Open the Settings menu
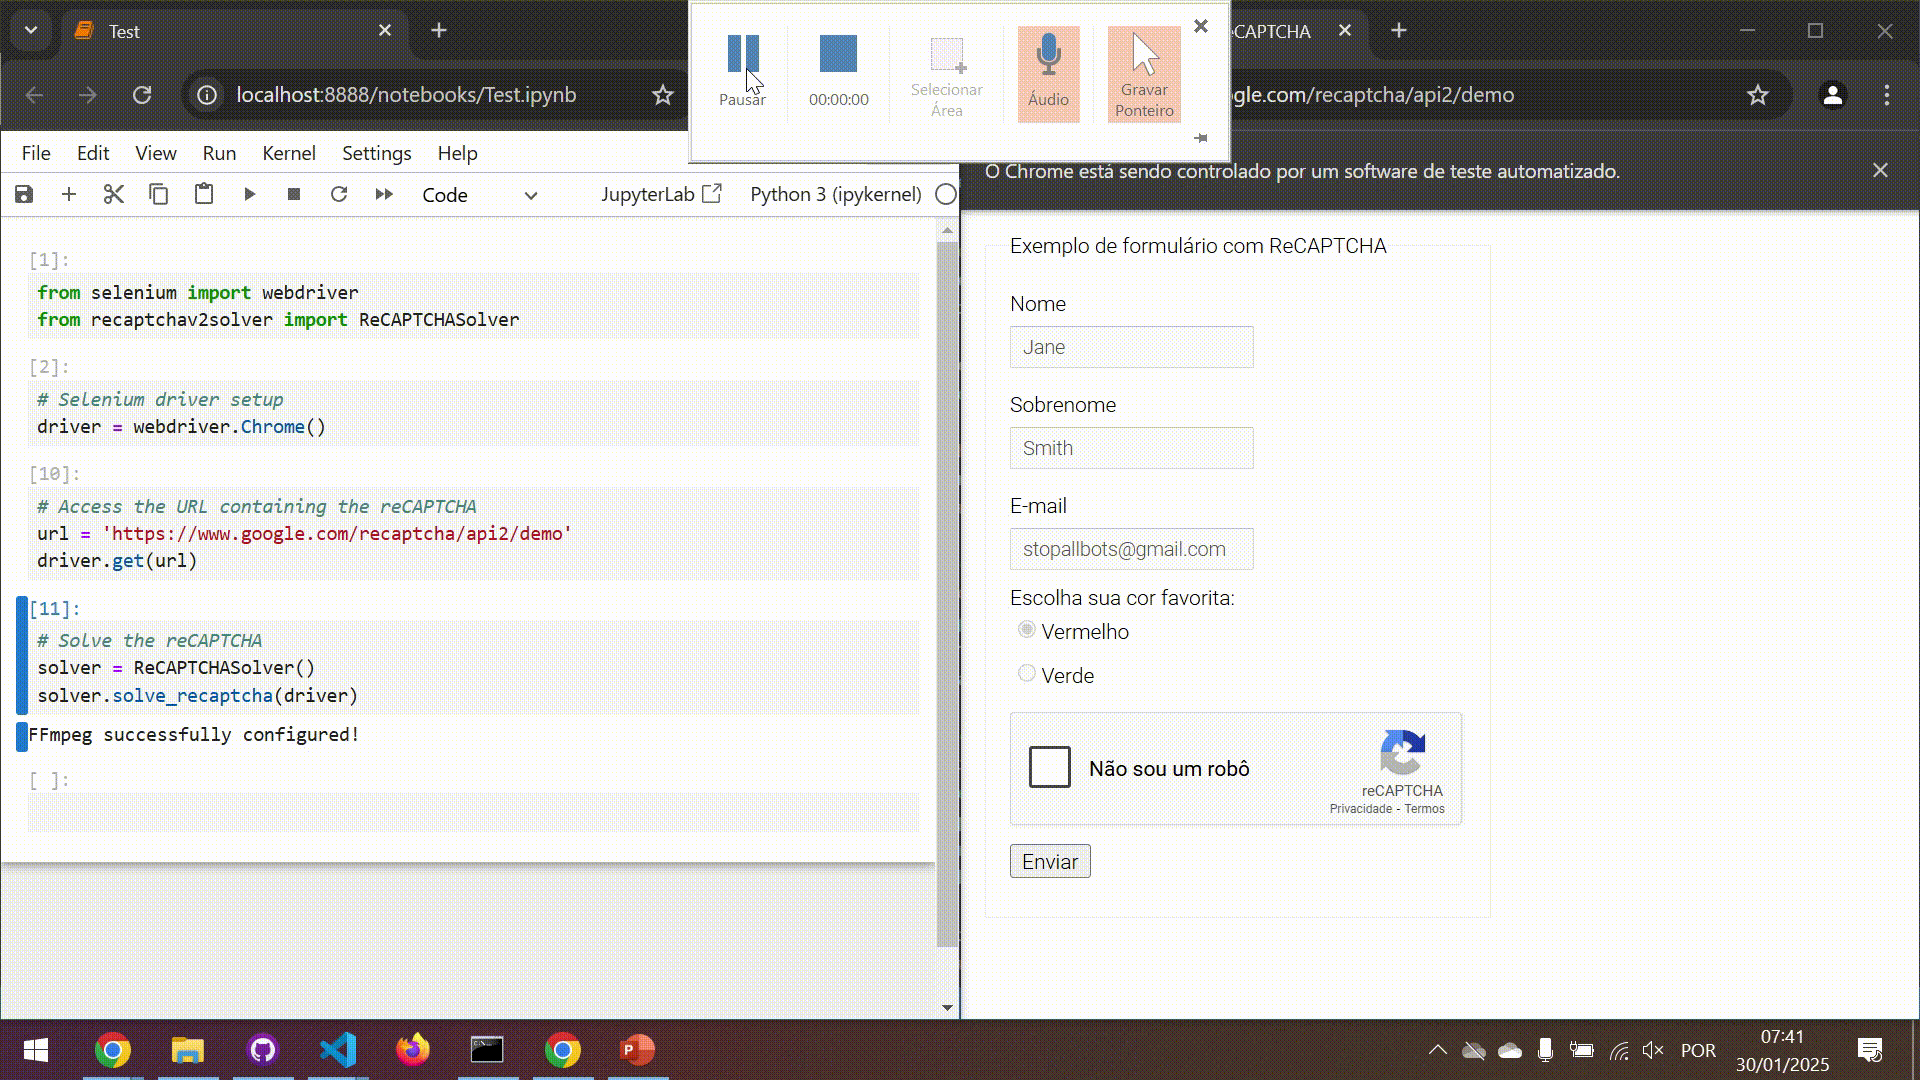Viewport: 1920px width, 1080px height. coord(376,153)
